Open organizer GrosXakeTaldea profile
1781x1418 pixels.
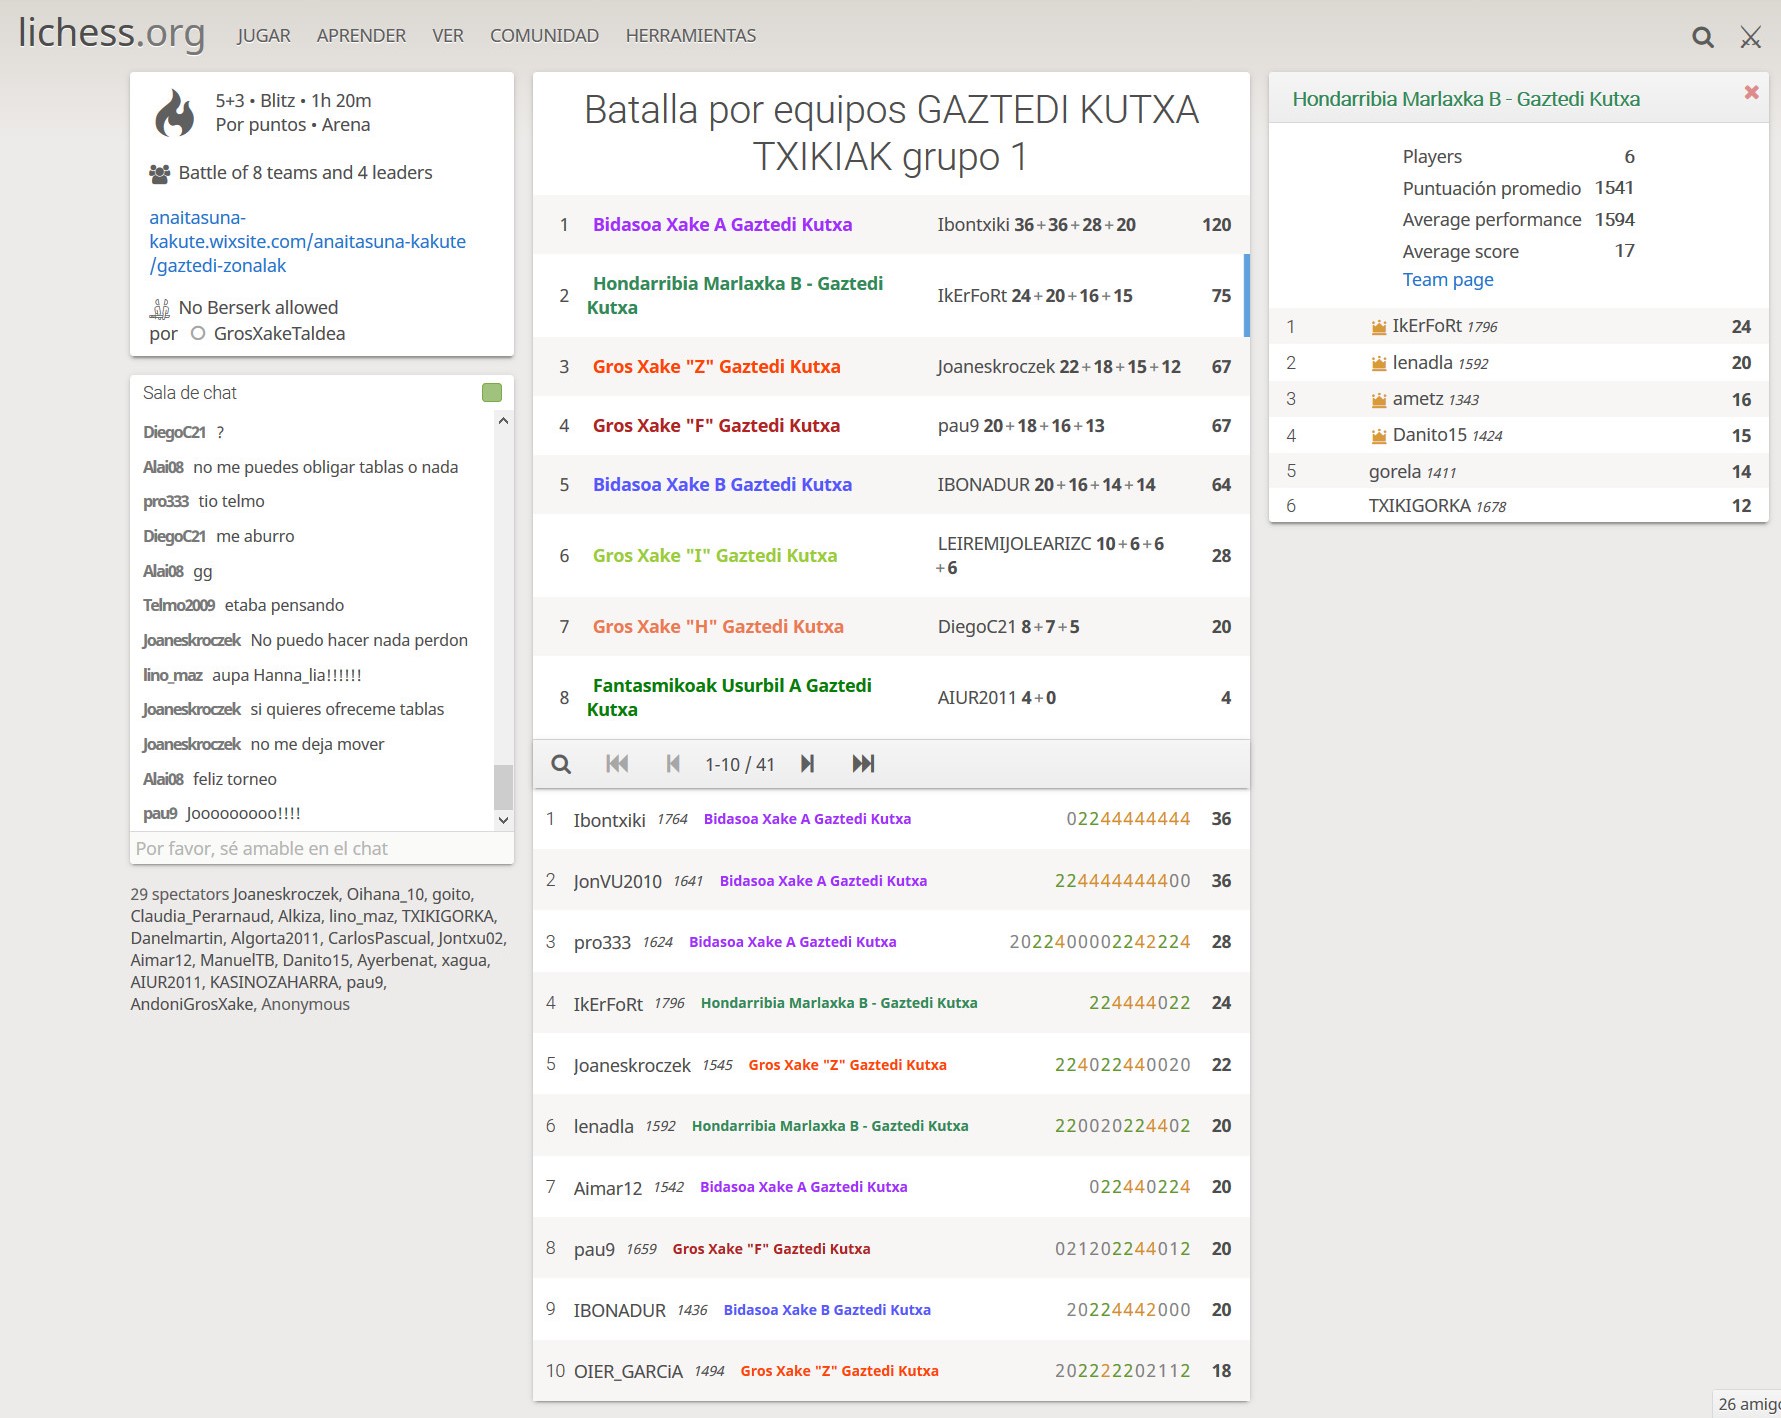(279, 334)
